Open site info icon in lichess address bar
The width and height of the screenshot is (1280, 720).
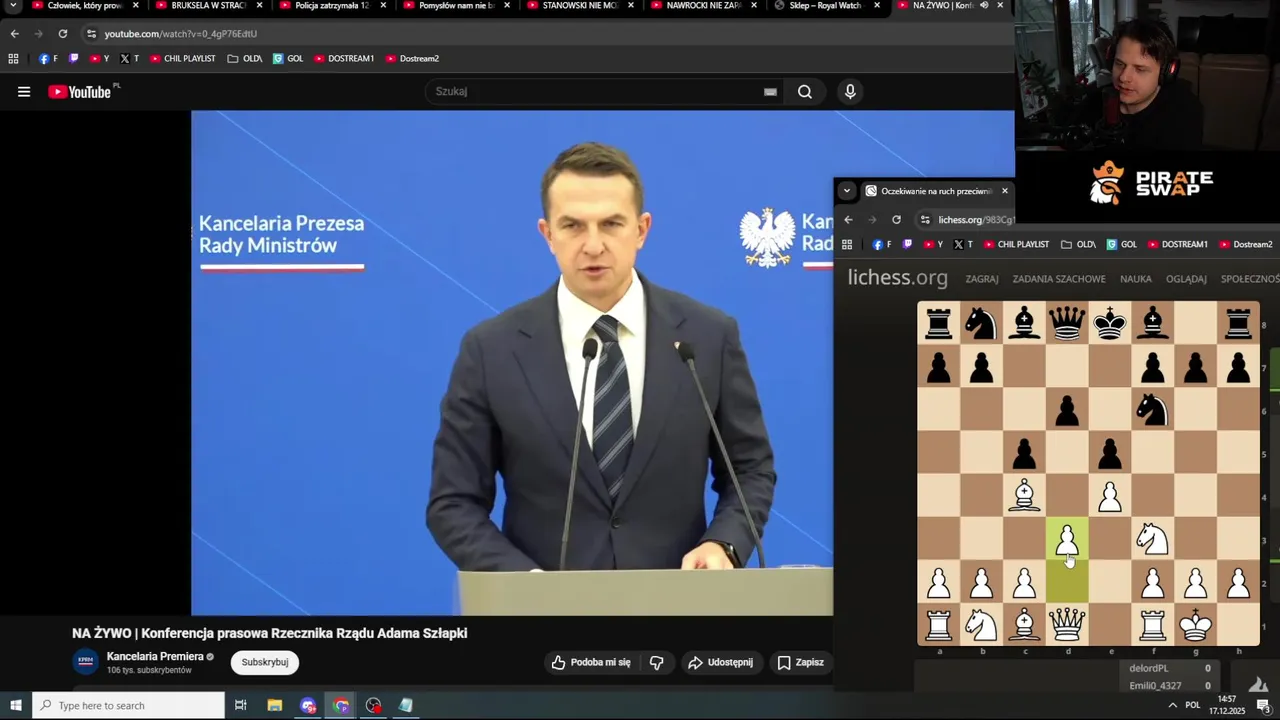pyautogui.click(x=926, y=220)
